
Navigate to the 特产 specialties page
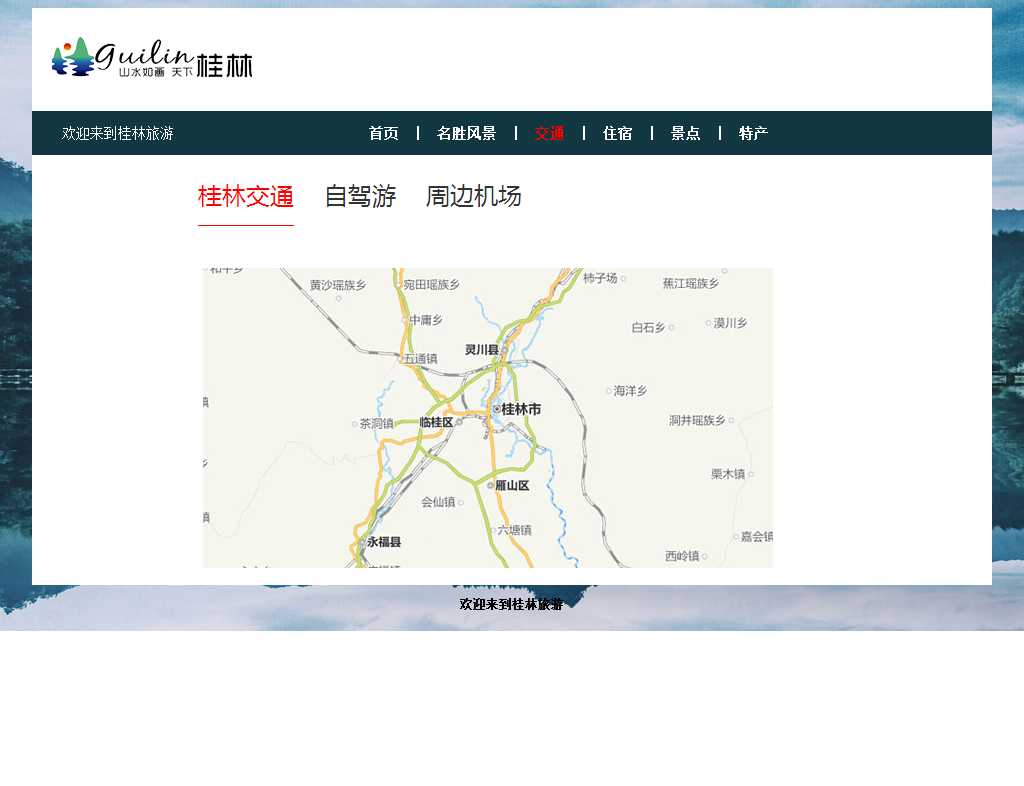(753, 133)
